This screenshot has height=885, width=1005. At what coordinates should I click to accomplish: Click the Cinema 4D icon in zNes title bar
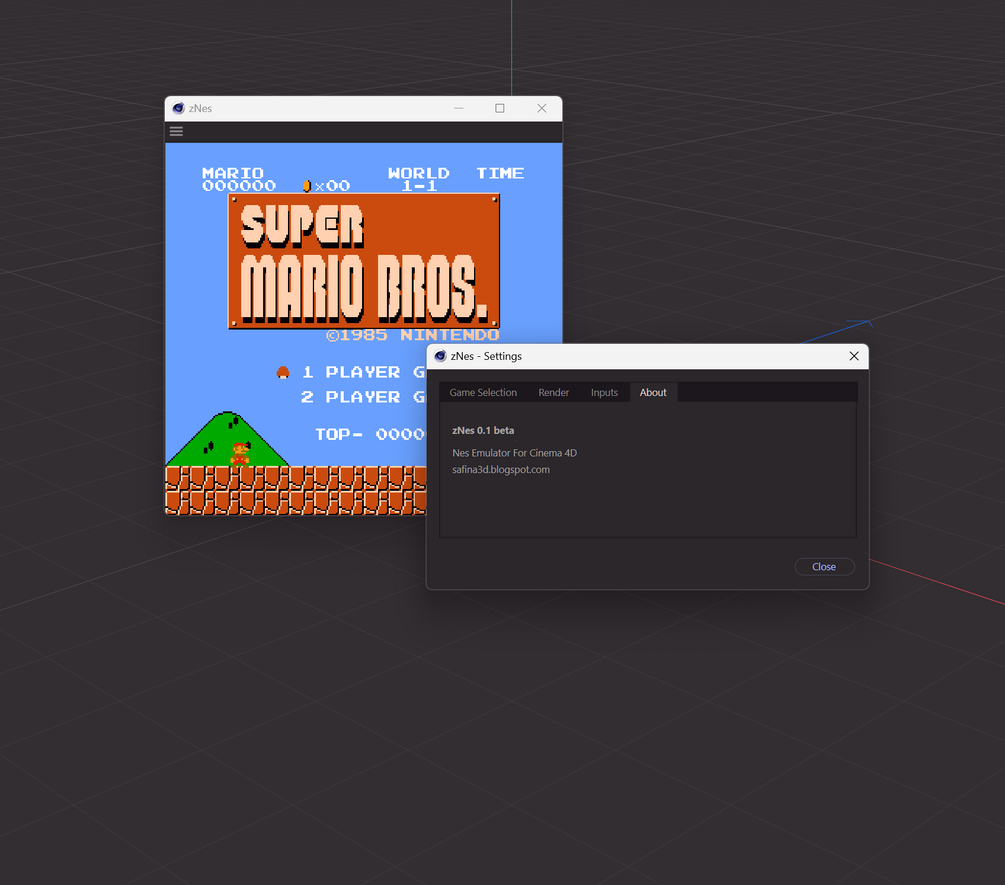pos(179,108)
